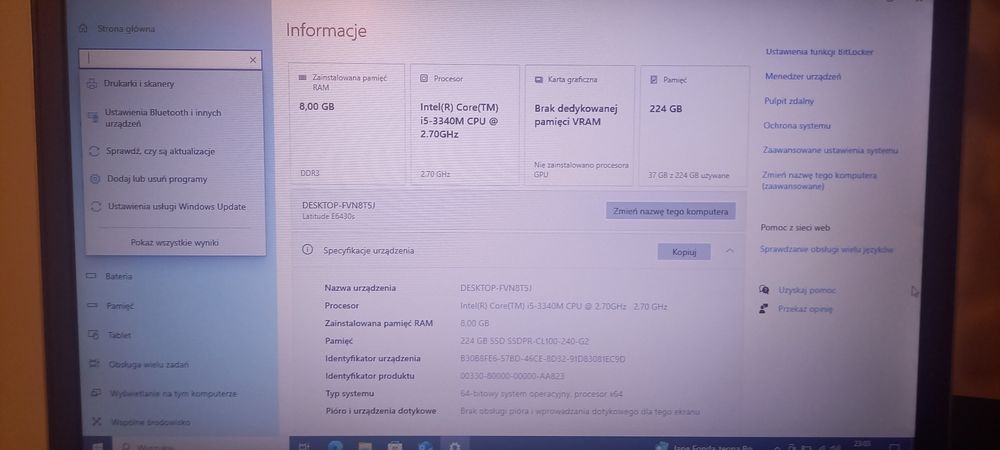Select the Zainstalowana pamięć RAM card

point(347,124)
